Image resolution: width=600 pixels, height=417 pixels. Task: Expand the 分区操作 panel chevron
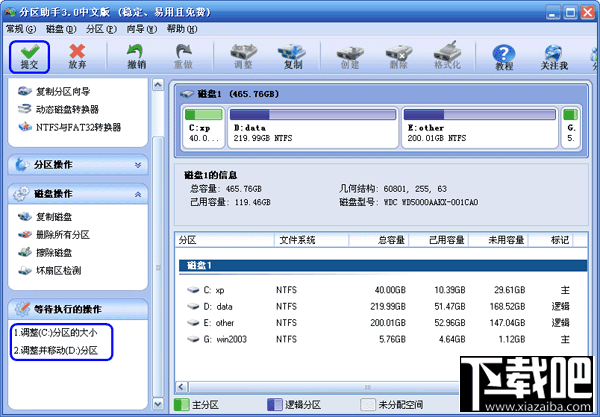click(x=138, y=165)
